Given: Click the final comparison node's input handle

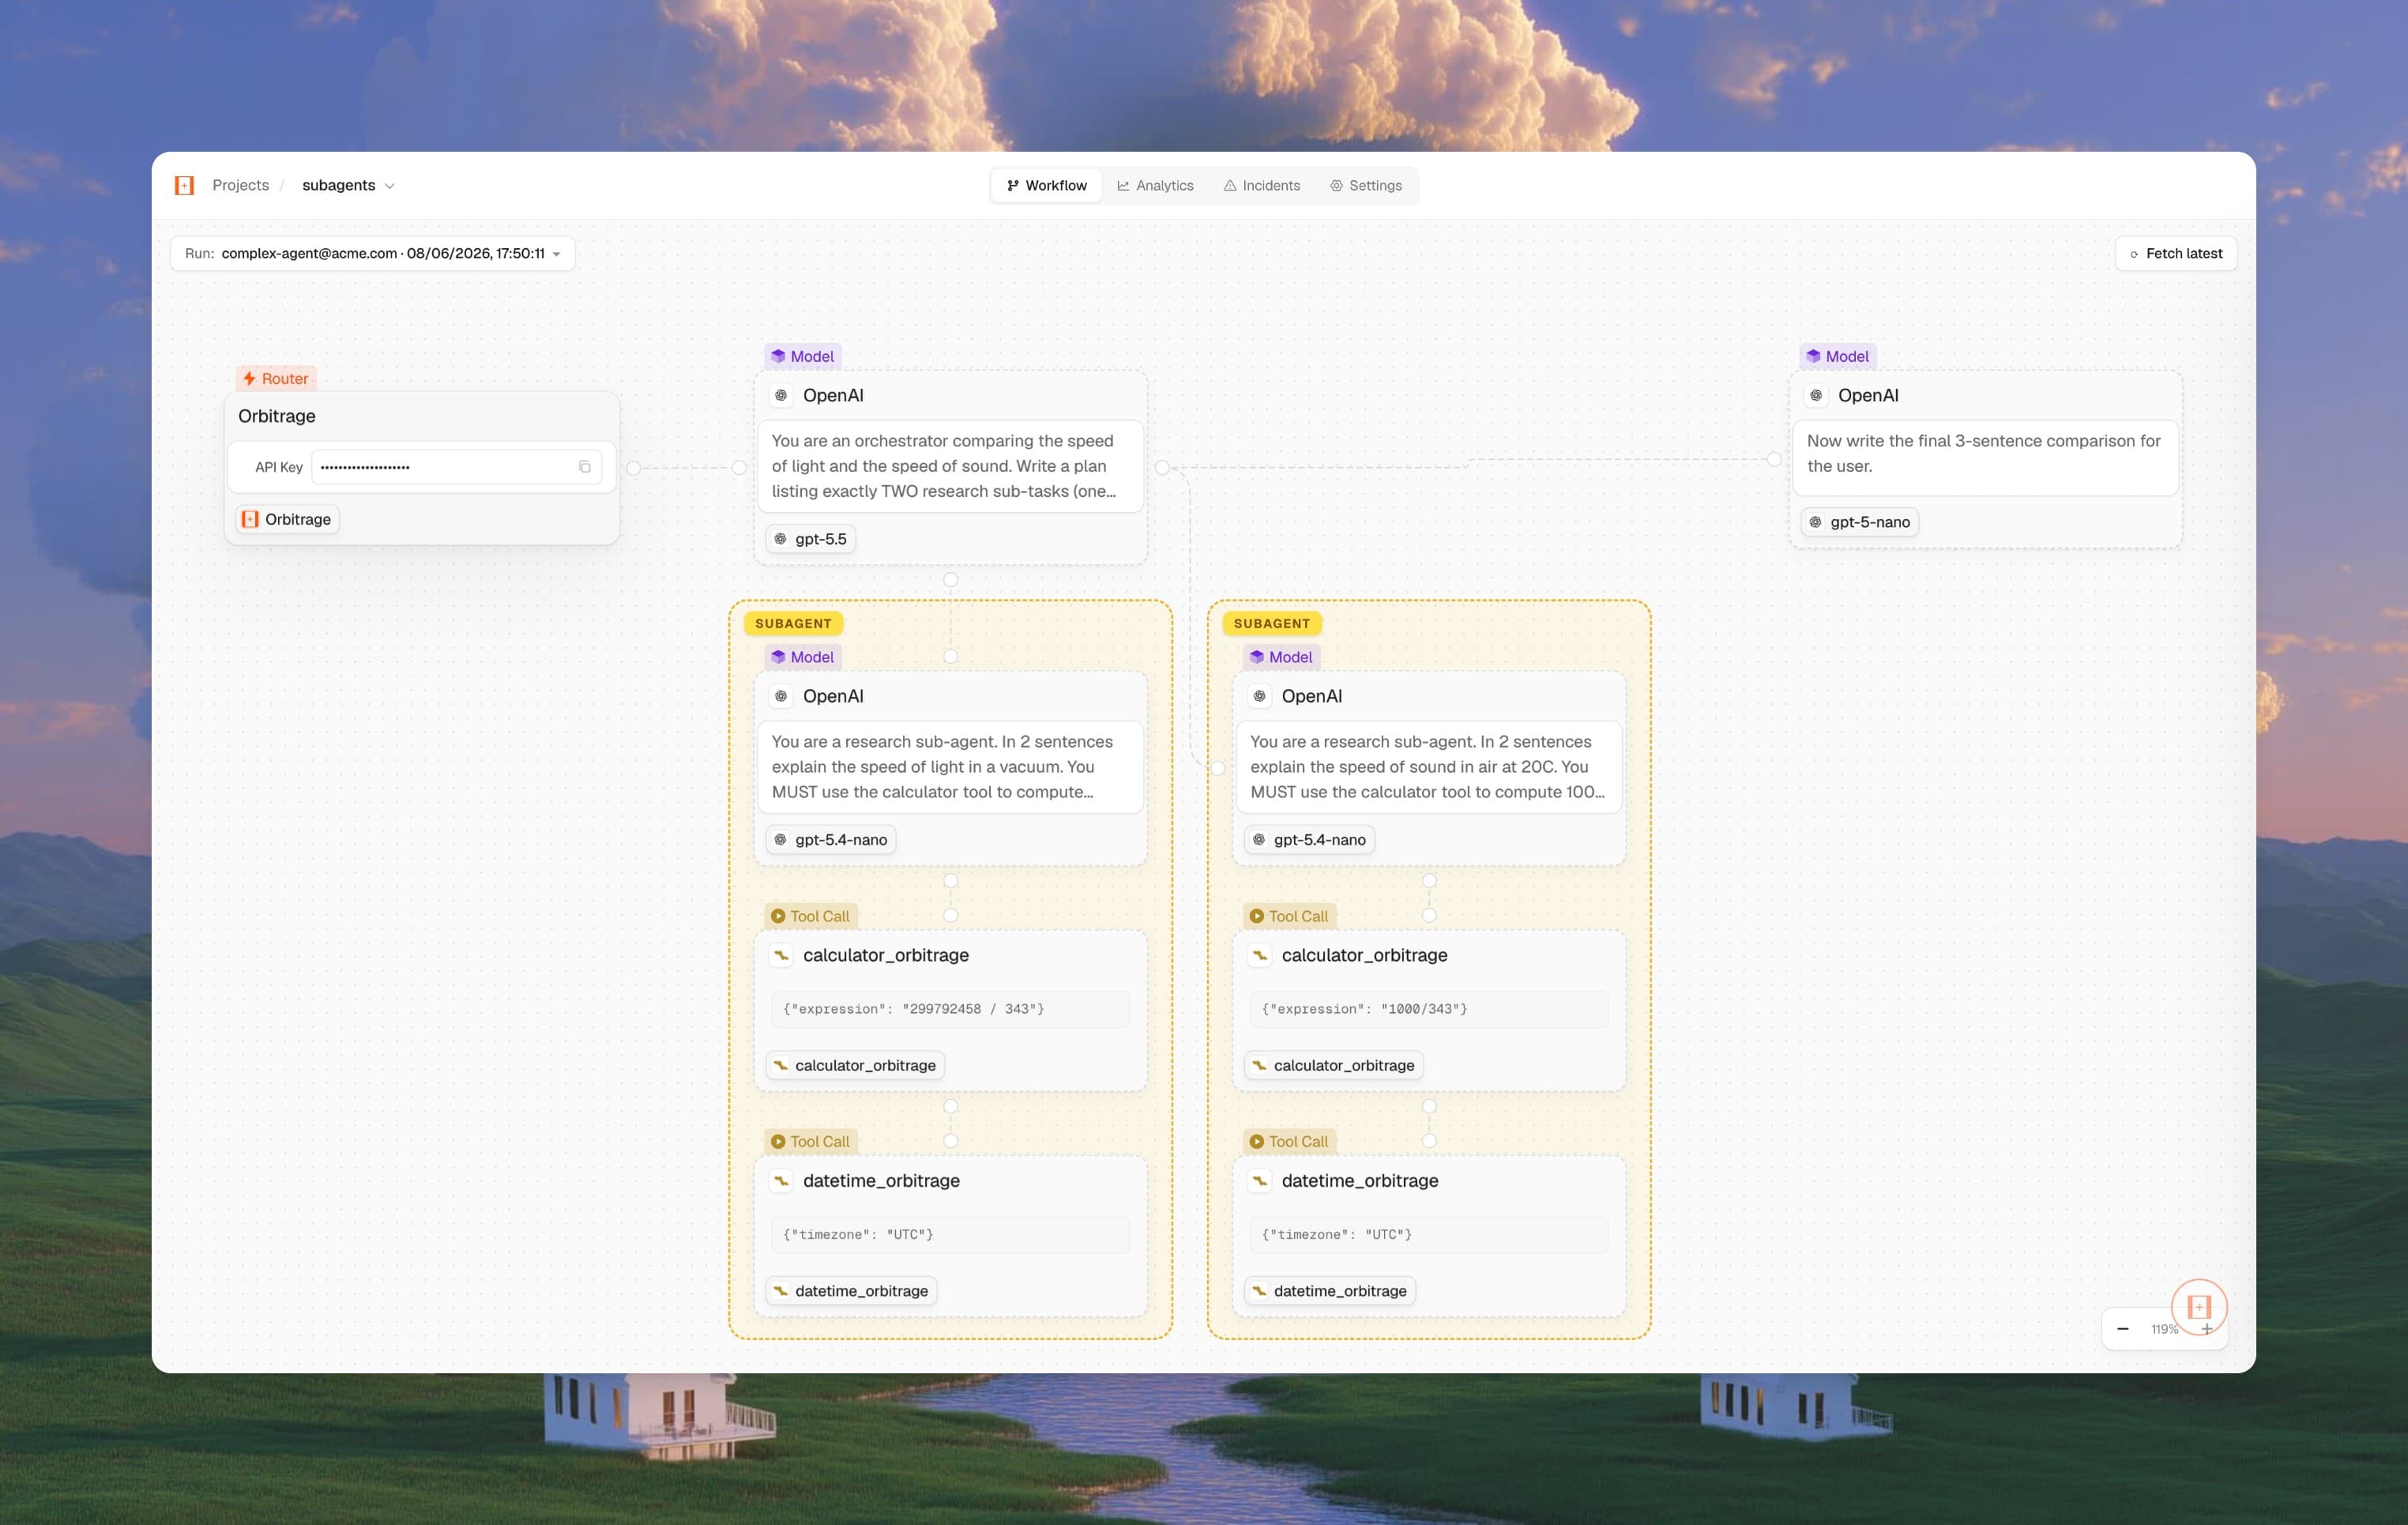Looking at the screenshot, I should pos(1773,459).
